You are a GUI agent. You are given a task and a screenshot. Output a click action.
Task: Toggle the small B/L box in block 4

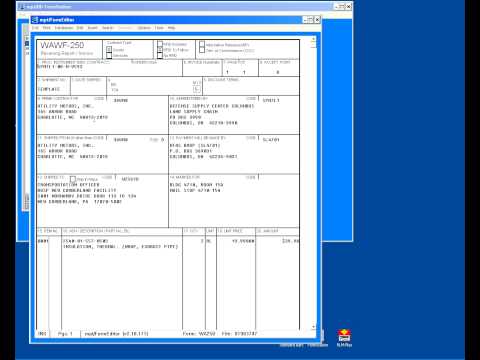pos(196,89)
